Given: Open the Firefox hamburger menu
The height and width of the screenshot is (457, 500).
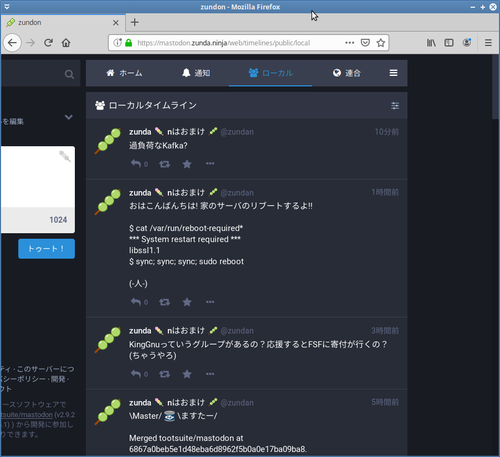Looking at the screenshot, I should click(x=488, y=43).
